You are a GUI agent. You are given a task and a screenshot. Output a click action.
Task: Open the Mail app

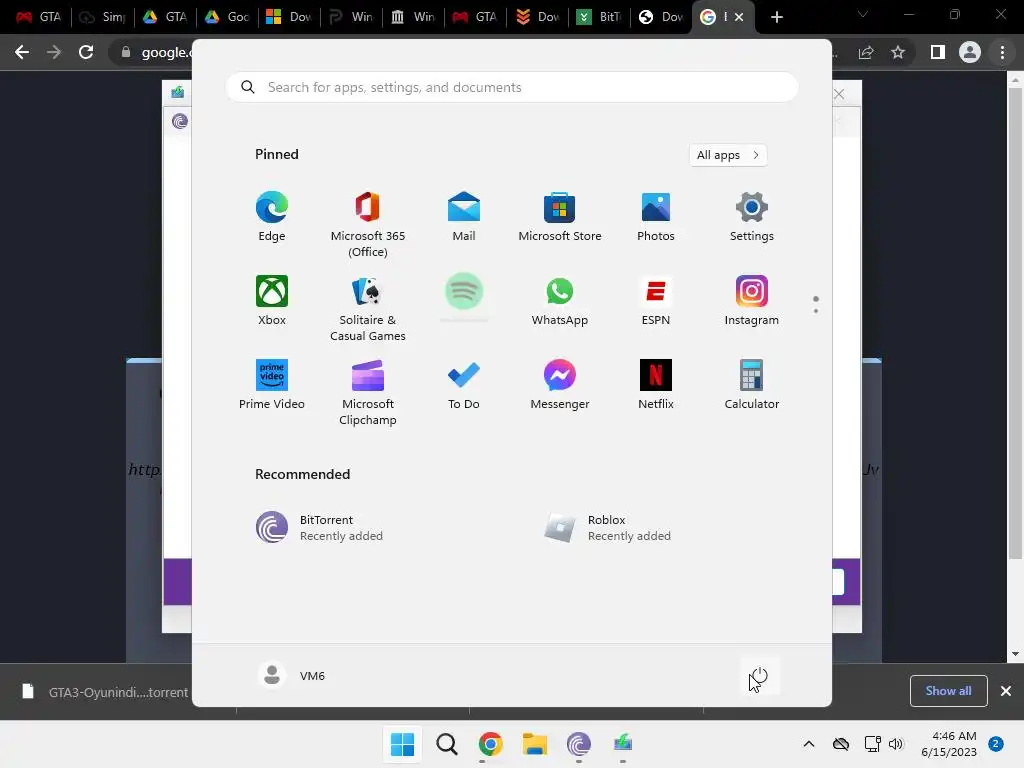click(x=464, y=217)
